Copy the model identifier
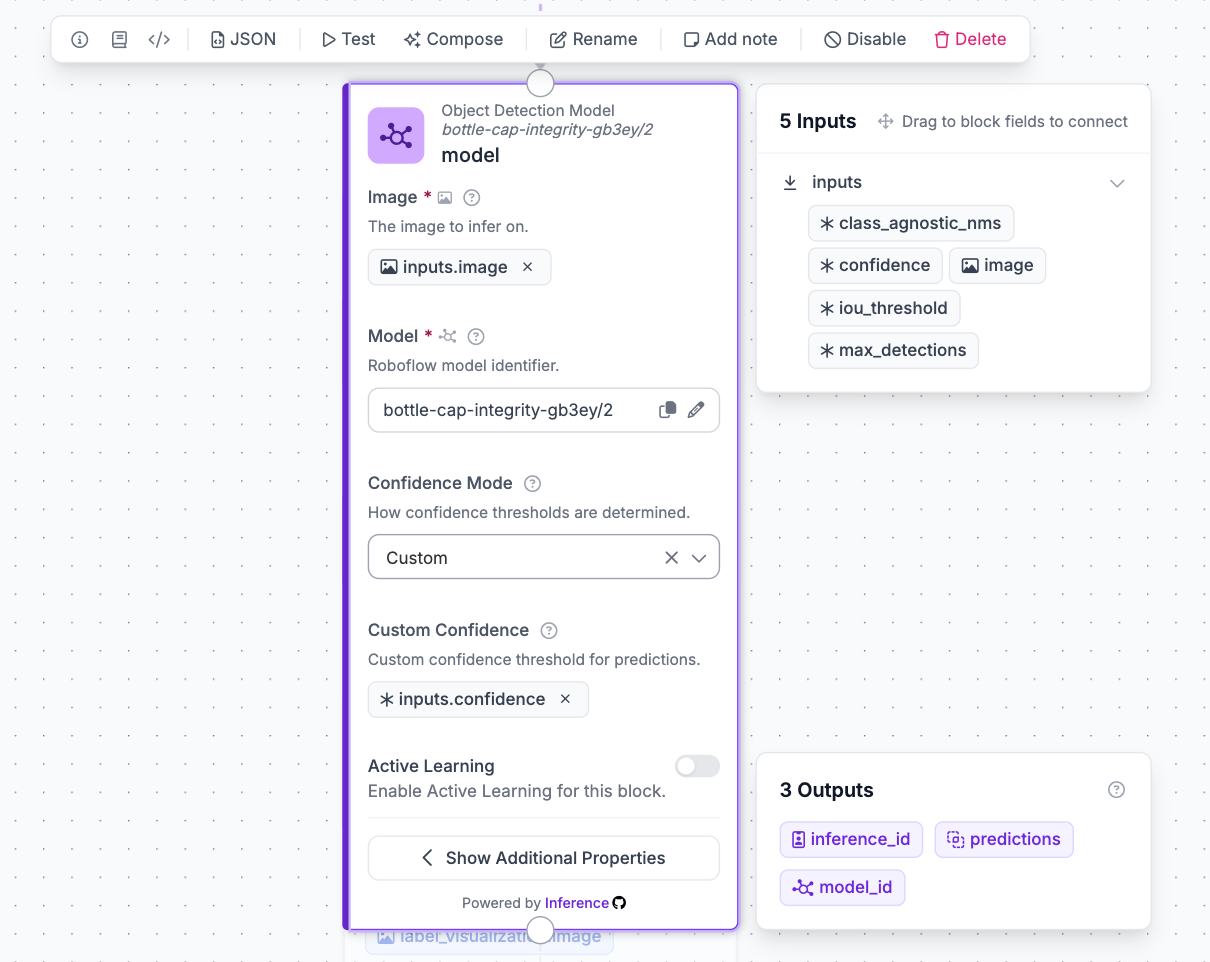The height and width of the screenshot is (962, 1210). (x=667, y=410)
